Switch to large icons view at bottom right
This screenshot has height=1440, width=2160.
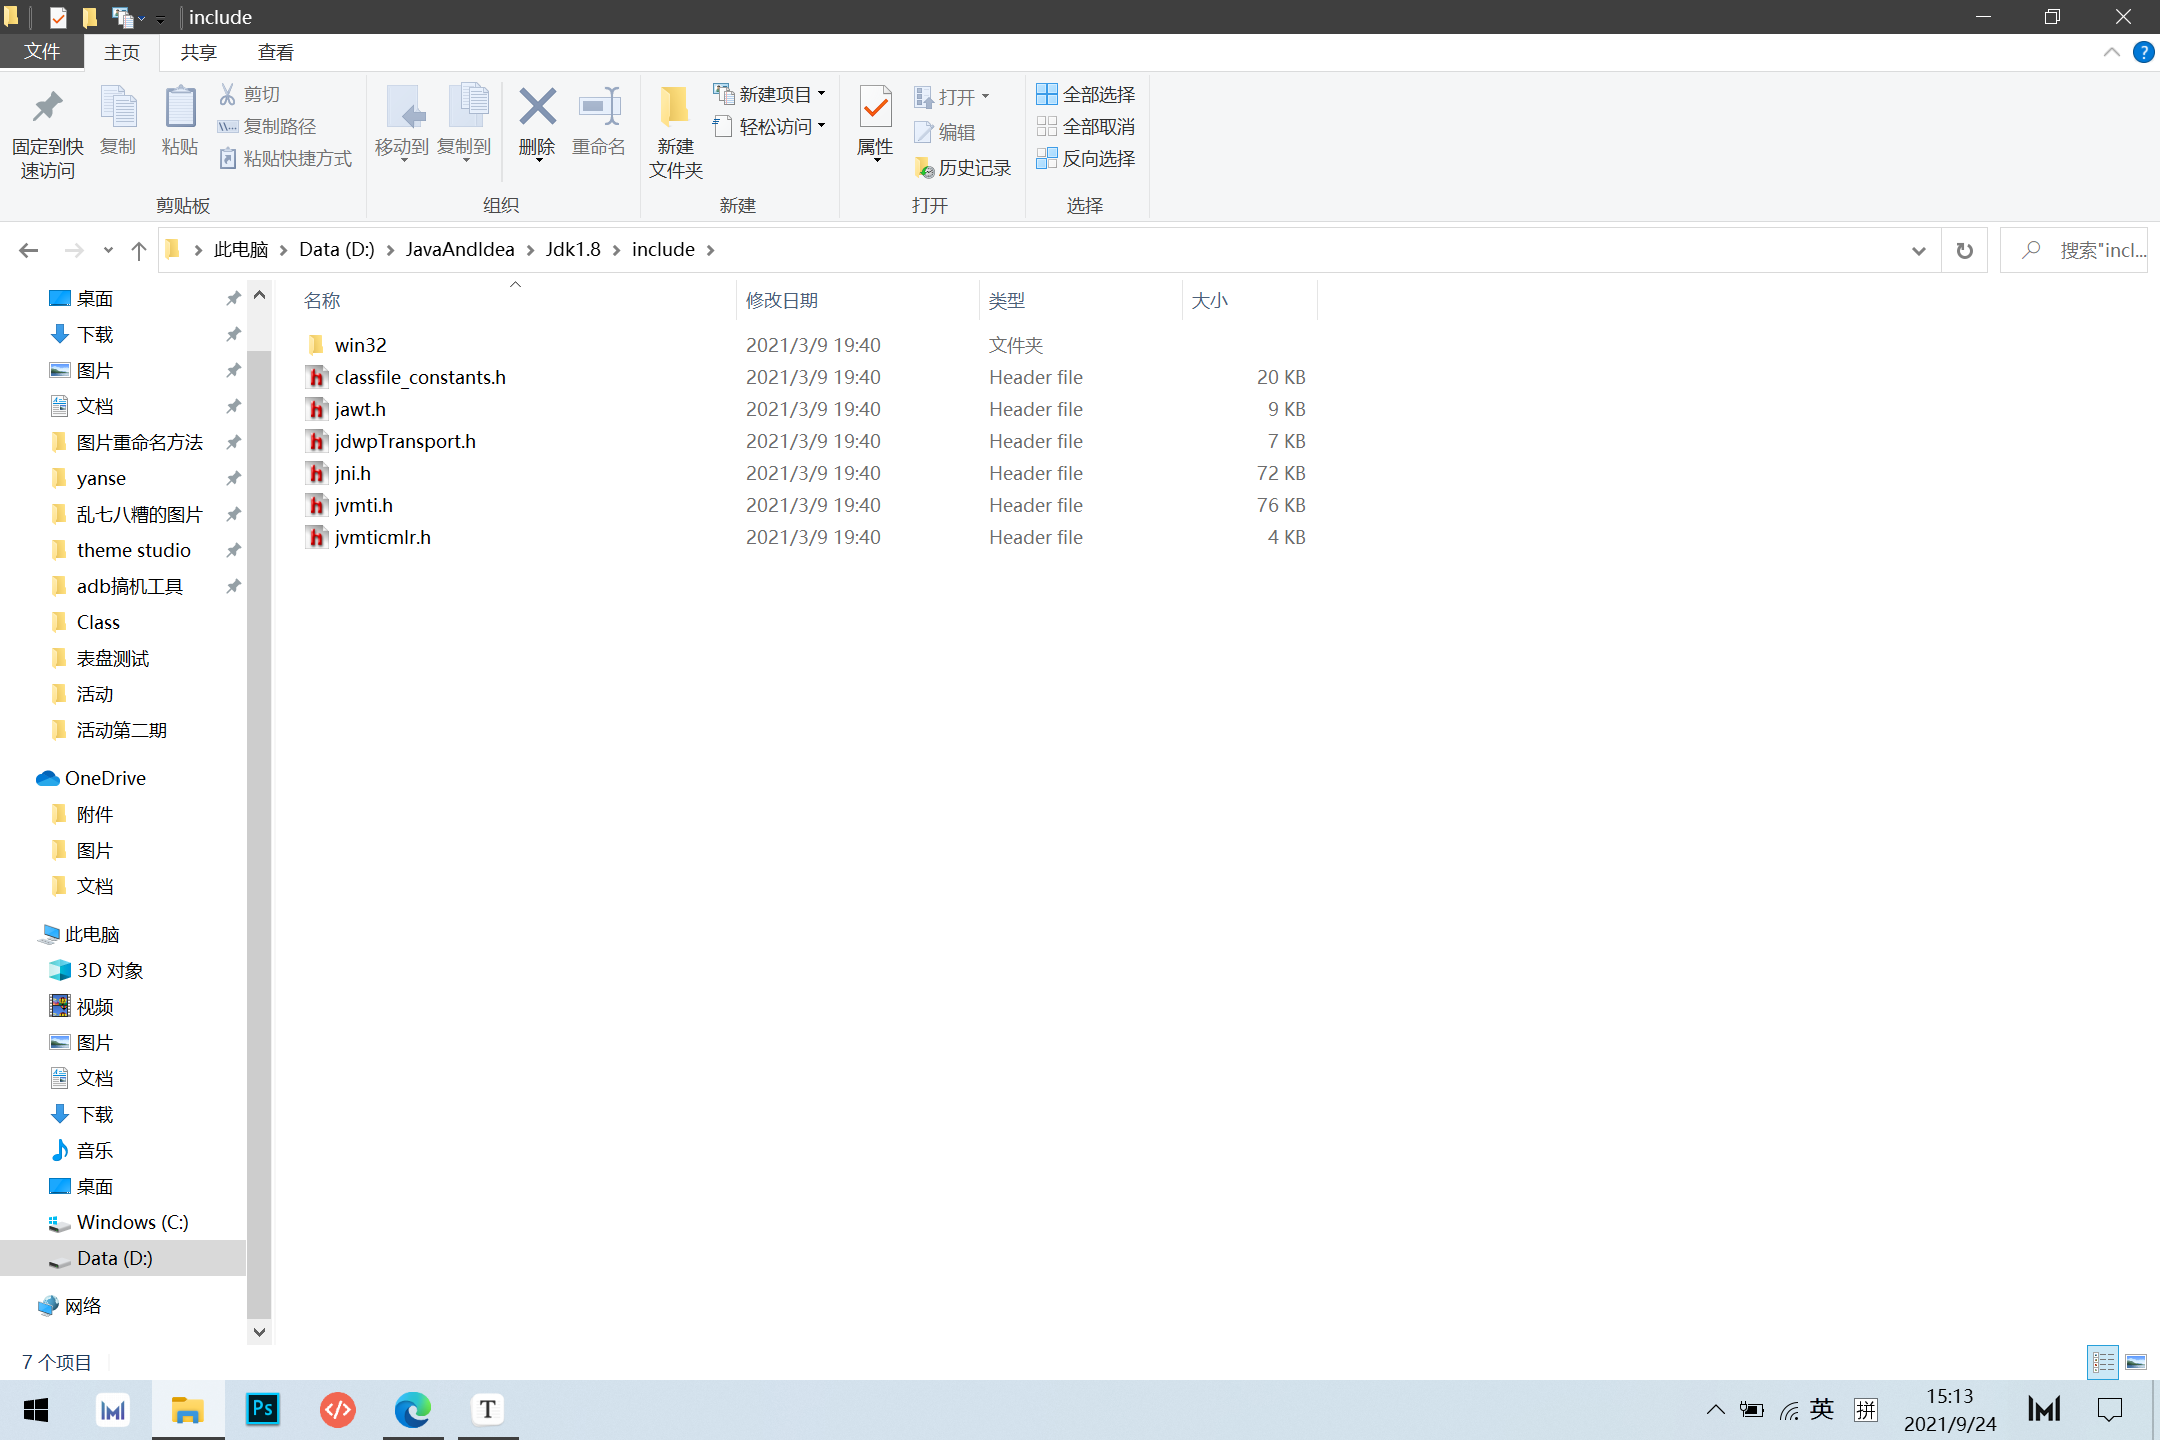coord(2136,1362)
